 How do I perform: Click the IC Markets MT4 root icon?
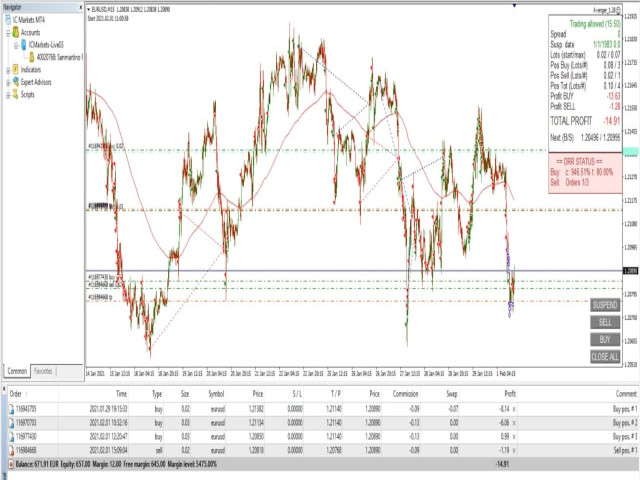click(x=8, y=20)
